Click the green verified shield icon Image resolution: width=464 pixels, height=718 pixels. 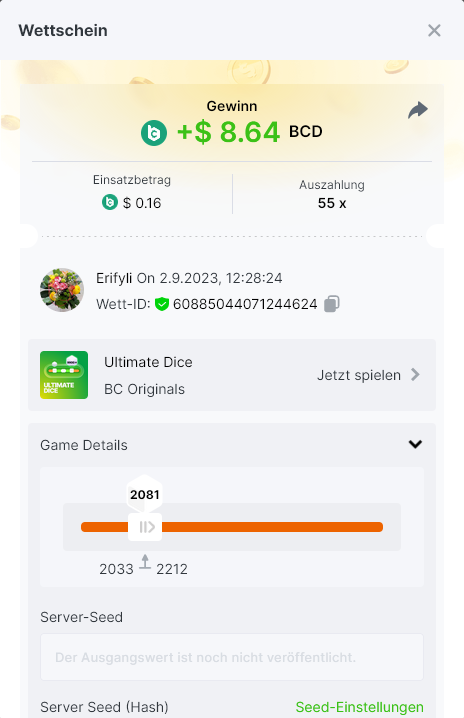162,304
